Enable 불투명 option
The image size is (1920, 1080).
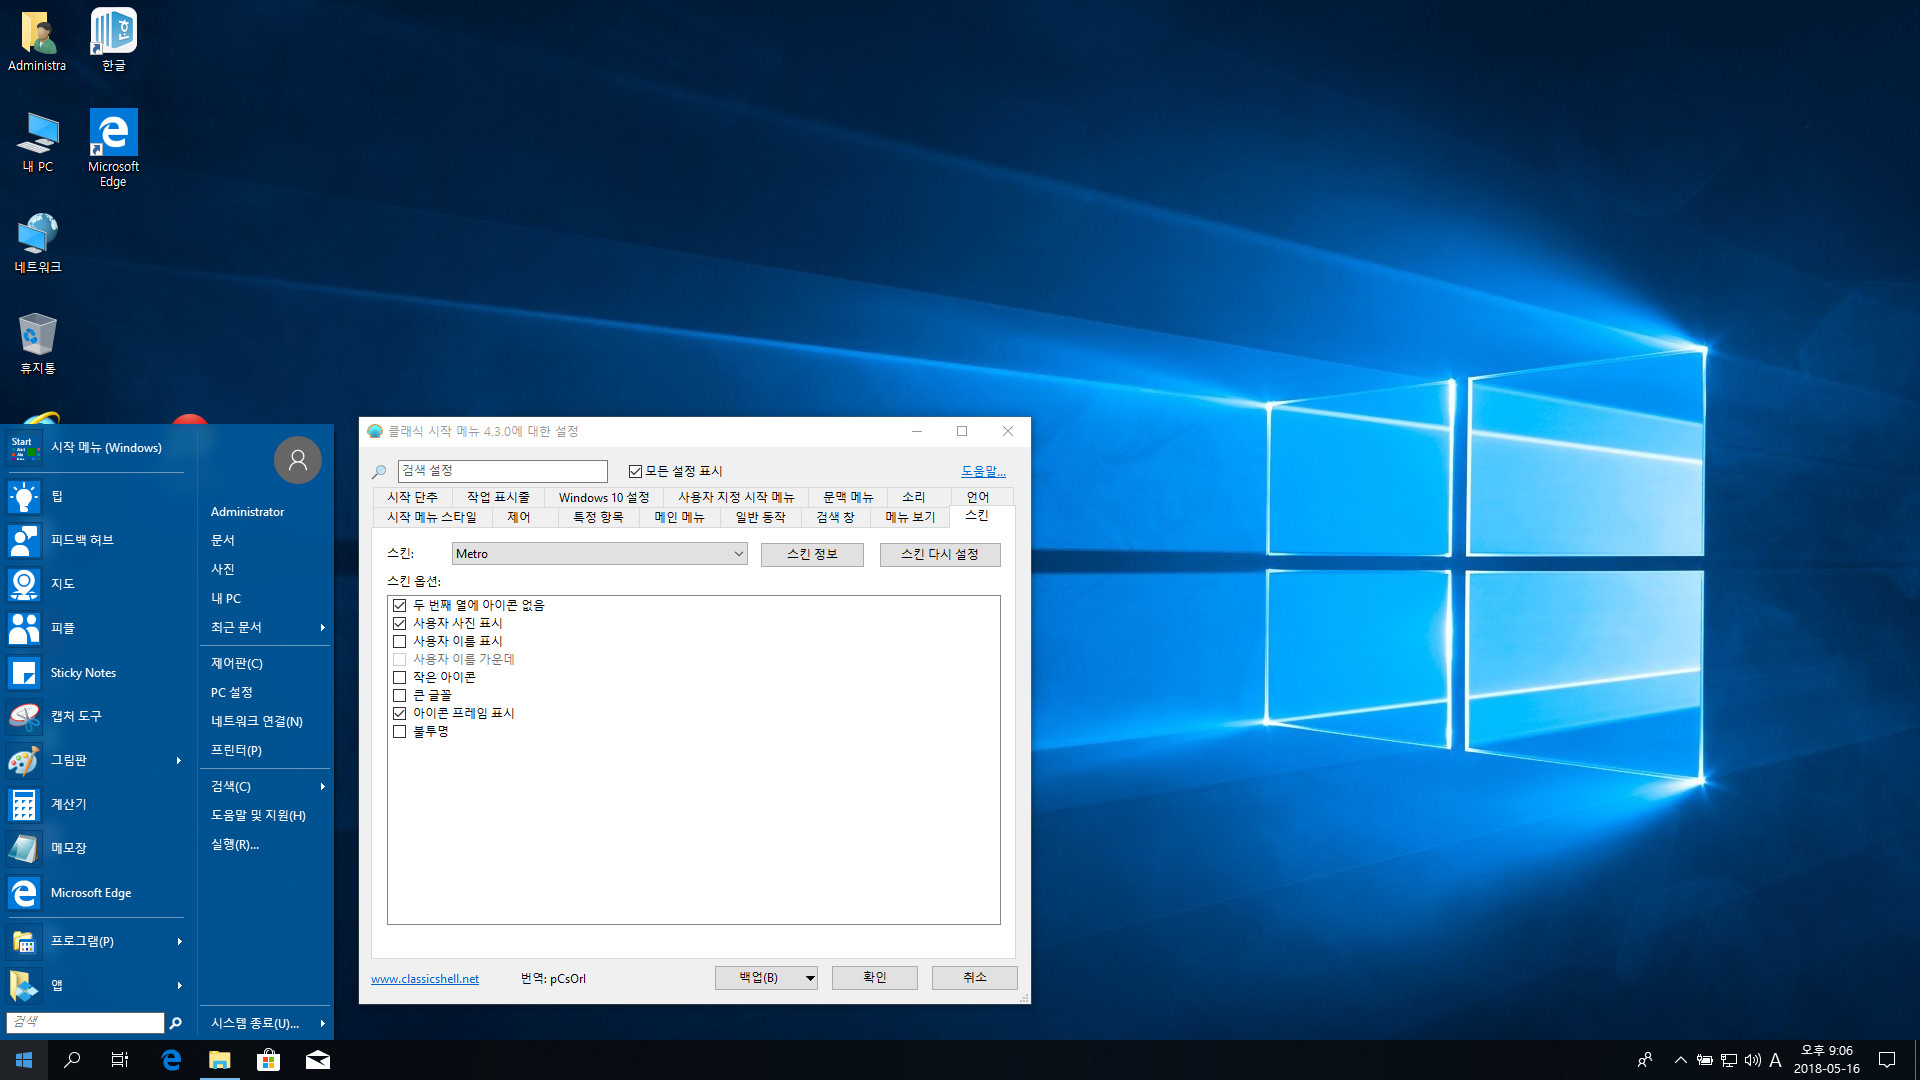(x=399, y=731)
